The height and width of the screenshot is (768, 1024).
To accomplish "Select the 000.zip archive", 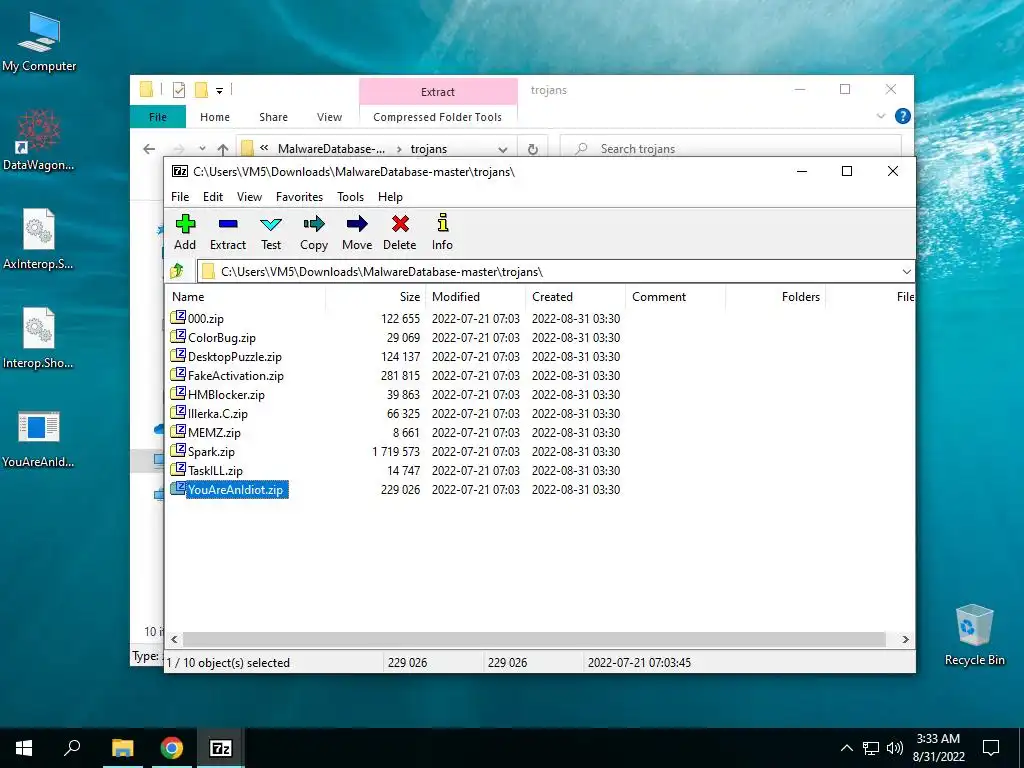I will pos(197,319).
